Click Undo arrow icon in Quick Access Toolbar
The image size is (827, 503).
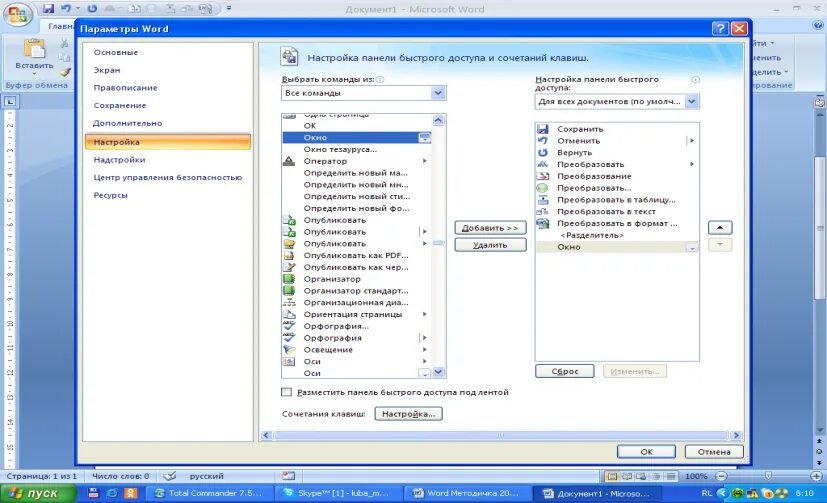coord(66,8)
